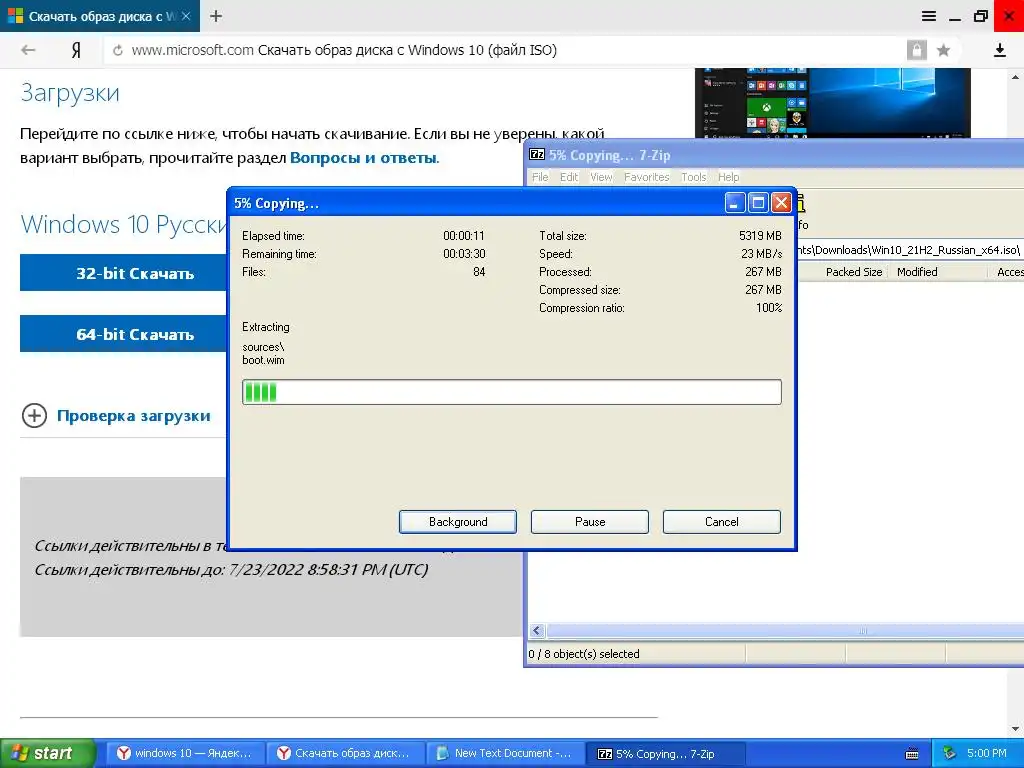This screenshot has height=768, width=1024.
Task: Click the Remaining time value 00:03:30
Action: [x=464, y=254]
